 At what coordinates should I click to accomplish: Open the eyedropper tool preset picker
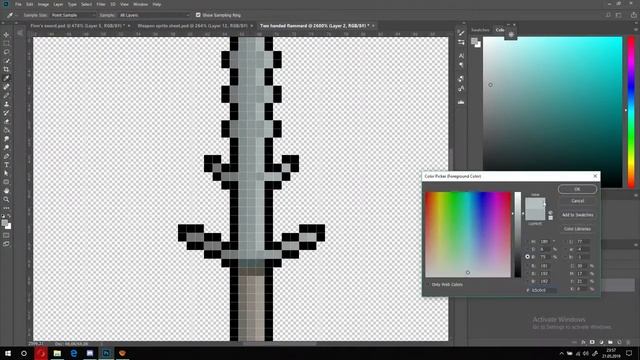(x=11, y=15)
